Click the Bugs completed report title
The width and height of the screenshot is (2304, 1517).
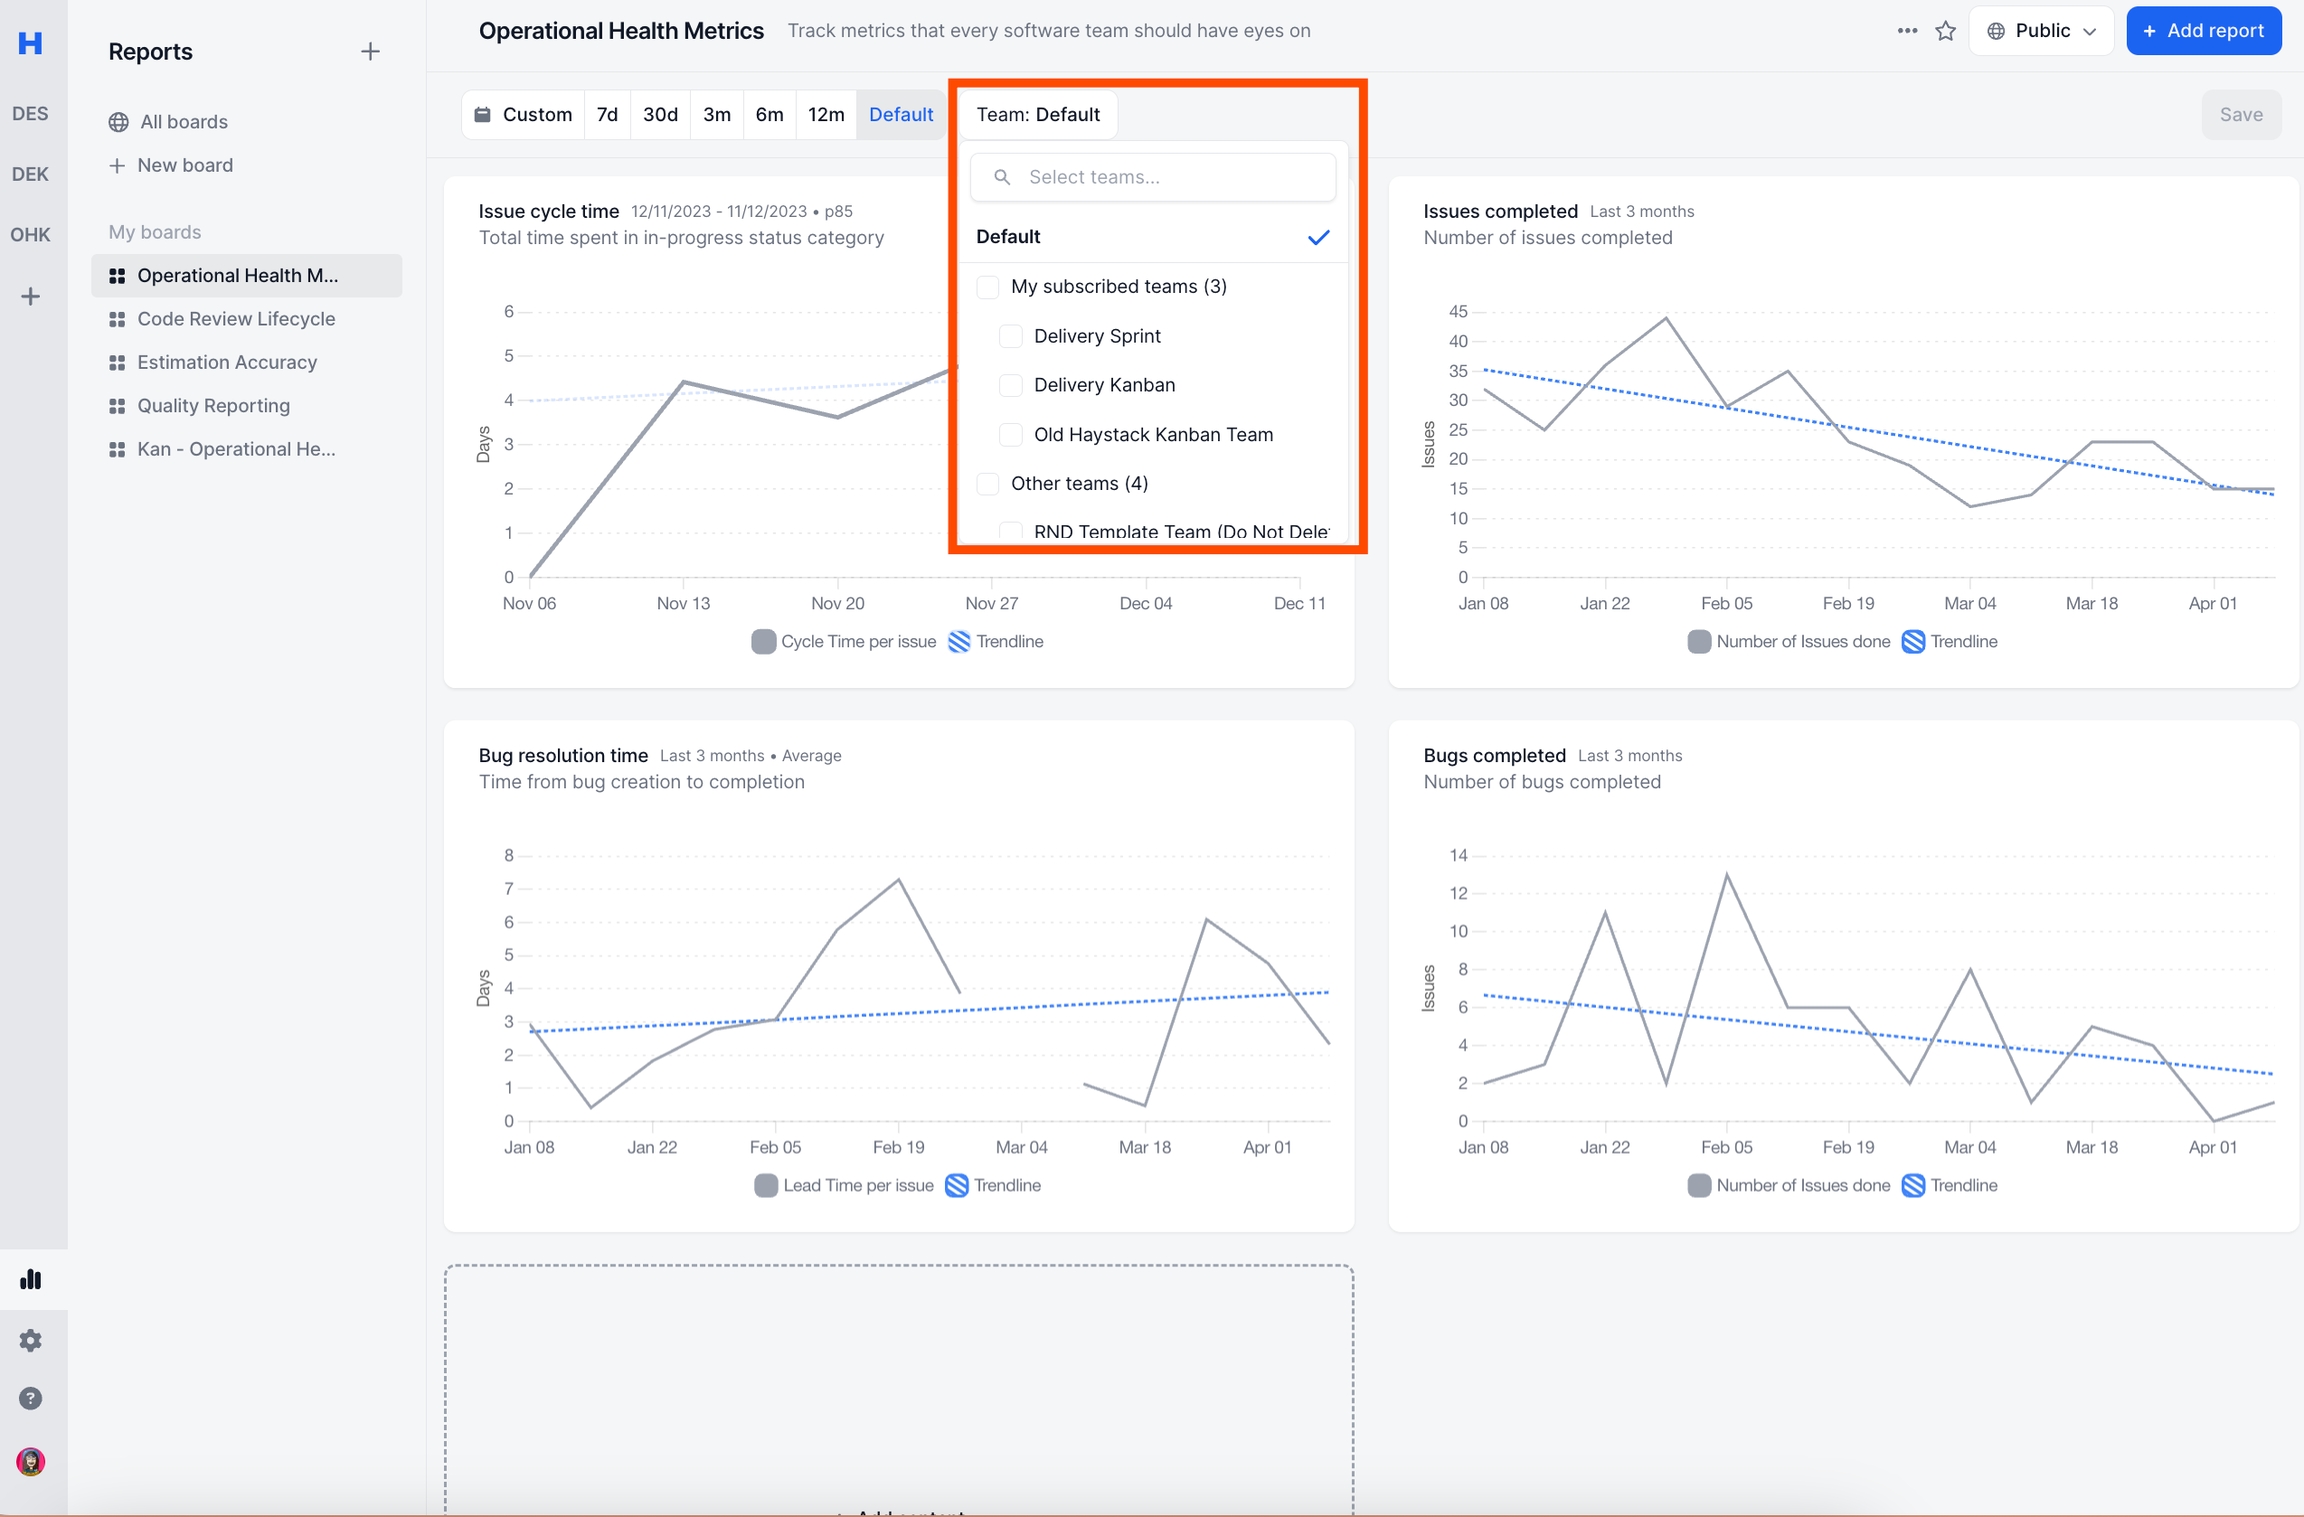1494,756
